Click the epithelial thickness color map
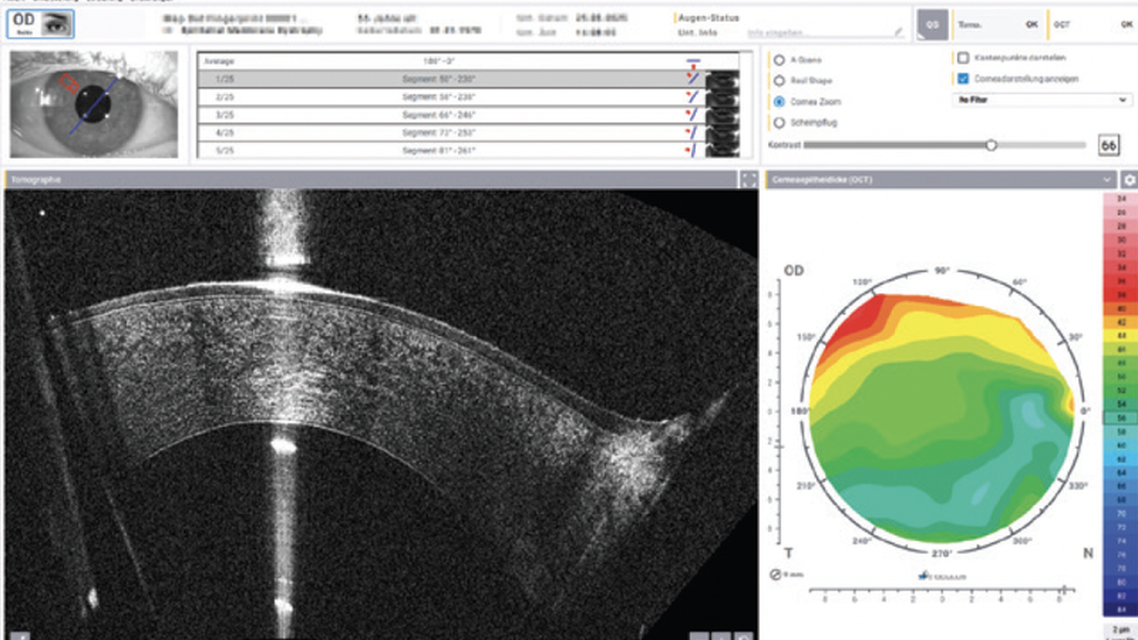The width and height of the screenshot is (1138, 640). tap(941, 417)
